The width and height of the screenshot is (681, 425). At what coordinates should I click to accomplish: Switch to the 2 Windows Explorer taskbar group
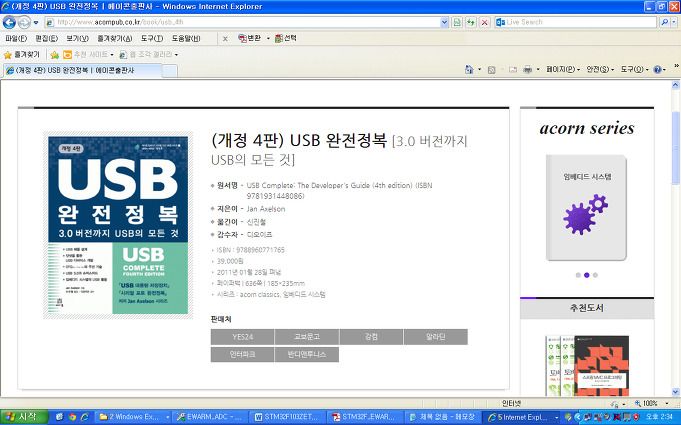[x=134, y=417]
